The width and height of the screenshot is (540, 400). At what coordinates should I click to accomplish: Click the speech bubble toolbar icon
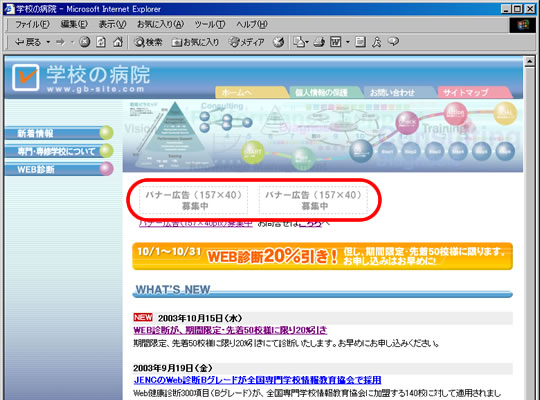pyautogui.click(x=393, y=42)
